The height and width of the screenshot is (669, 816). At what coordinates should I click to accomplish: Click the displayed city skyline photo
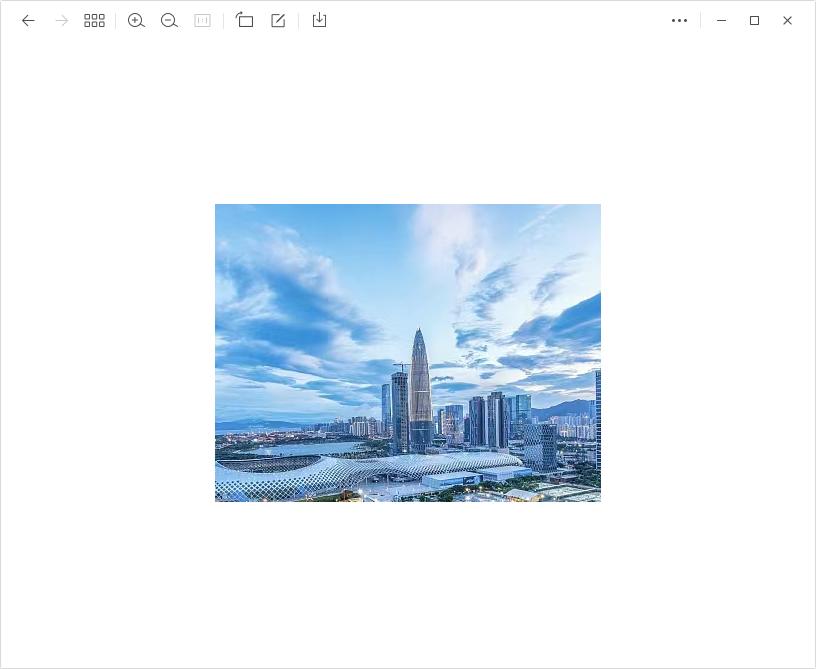408,353
